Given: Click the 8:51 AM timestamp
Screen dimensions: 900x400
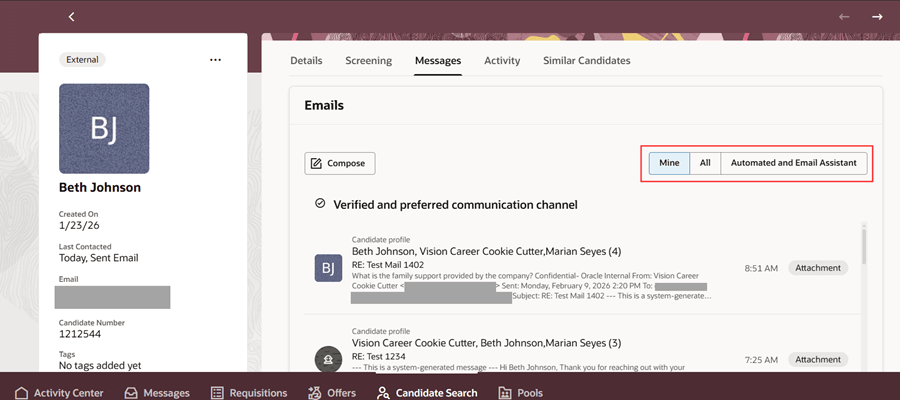Looking at the screenshot, I should click(x=761, y=268).
